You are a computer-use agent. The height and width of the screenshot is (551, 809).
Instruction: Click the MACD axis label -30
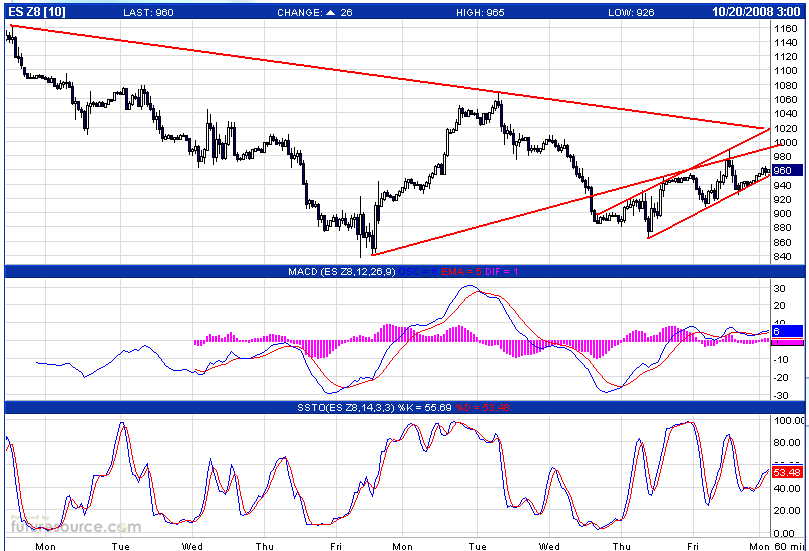click(780, 395)
